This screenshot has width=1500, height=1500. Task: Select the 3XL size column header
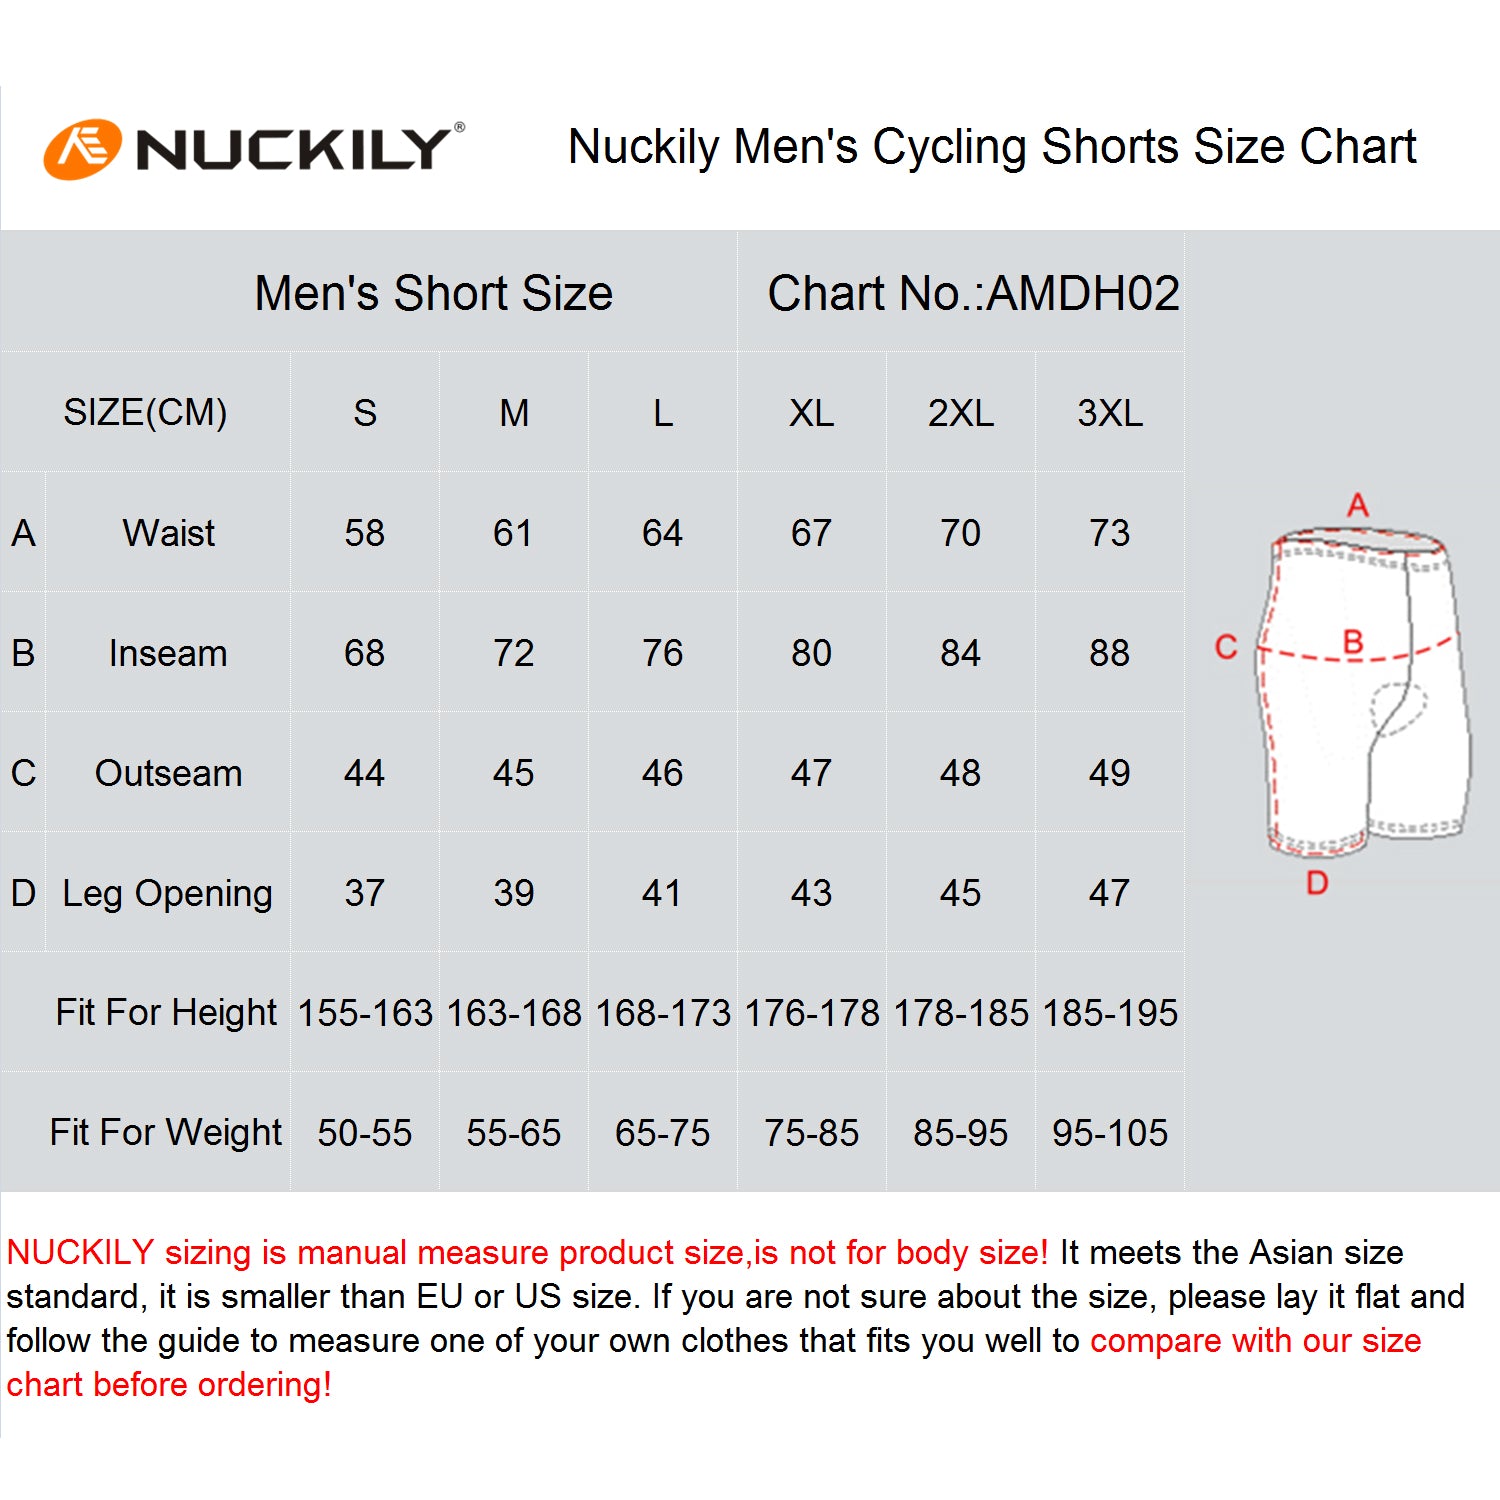tap(1110, 413)
